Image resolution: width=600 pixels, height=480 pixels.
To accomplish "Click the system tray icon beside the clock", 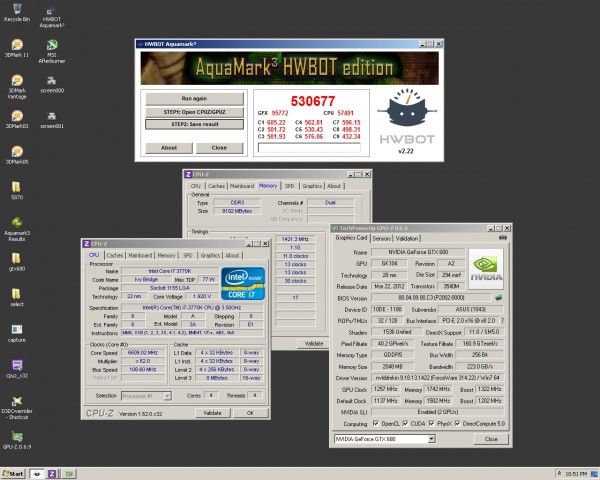I will pyautogui.click(x=593, y=474).
